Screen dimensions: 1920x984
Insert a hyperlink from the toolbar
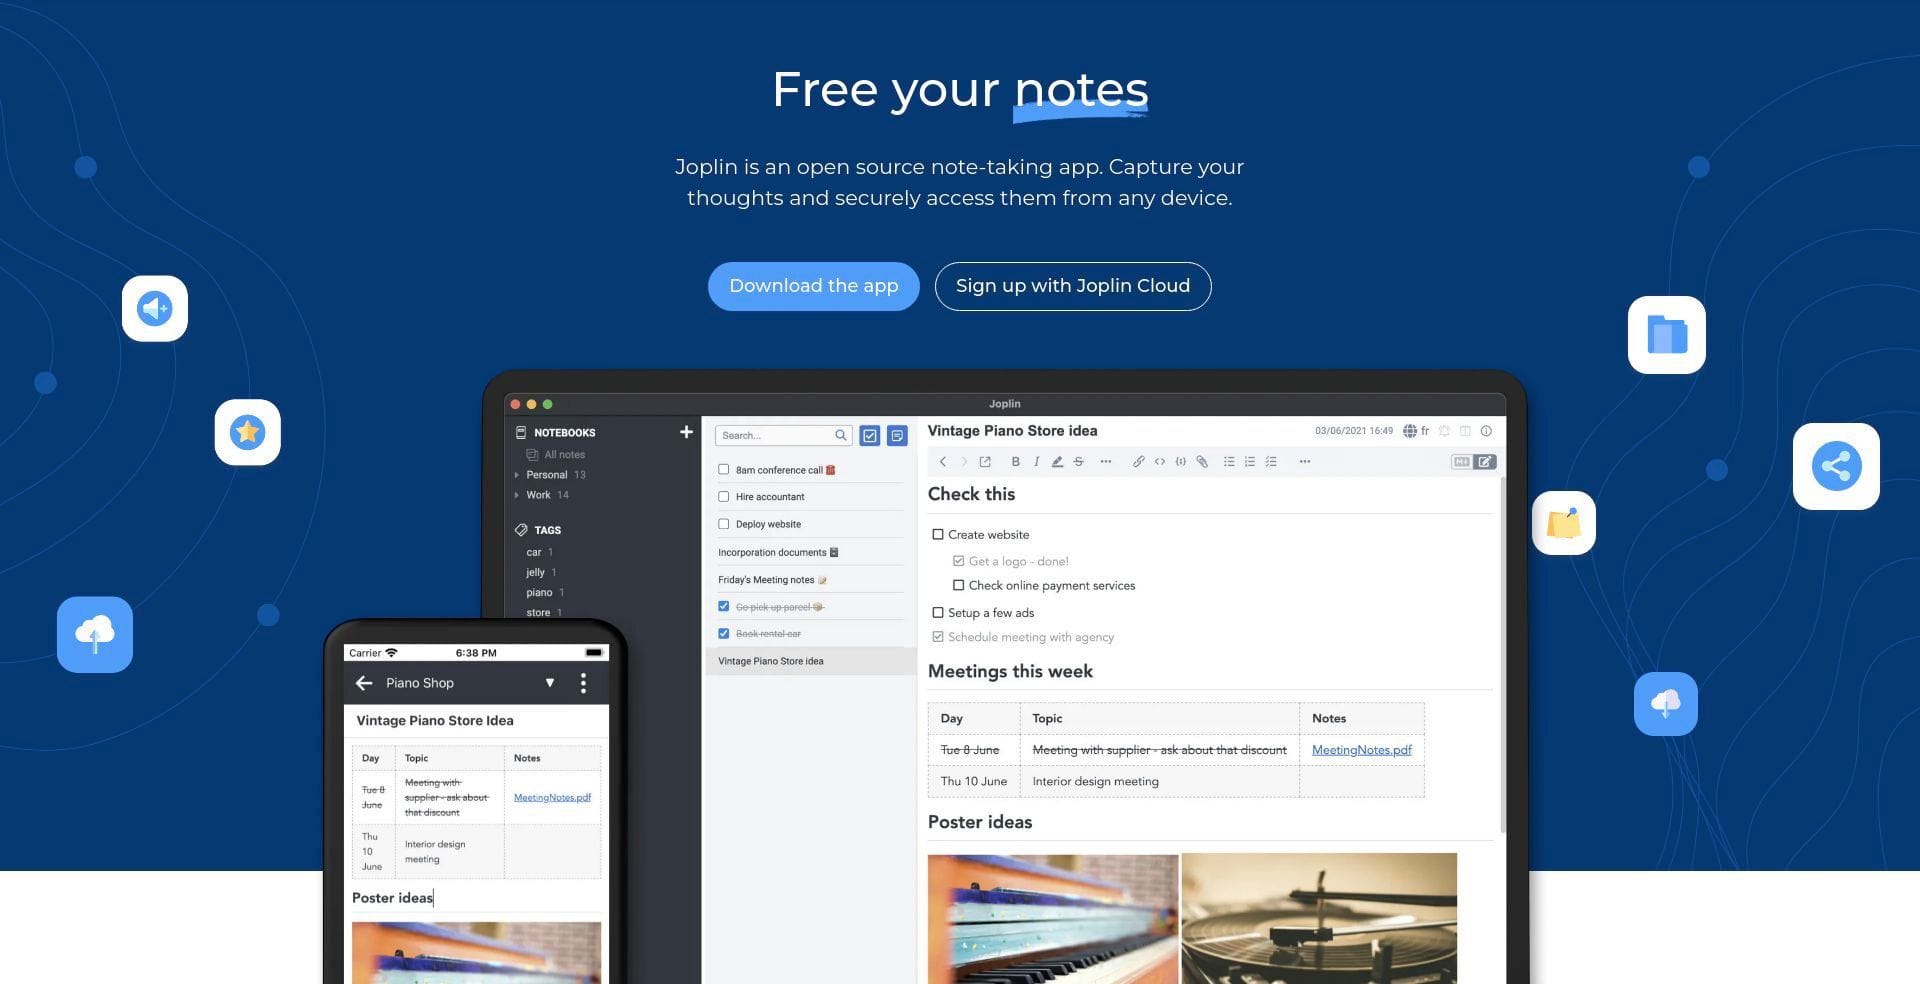[x=1138, y=462]
